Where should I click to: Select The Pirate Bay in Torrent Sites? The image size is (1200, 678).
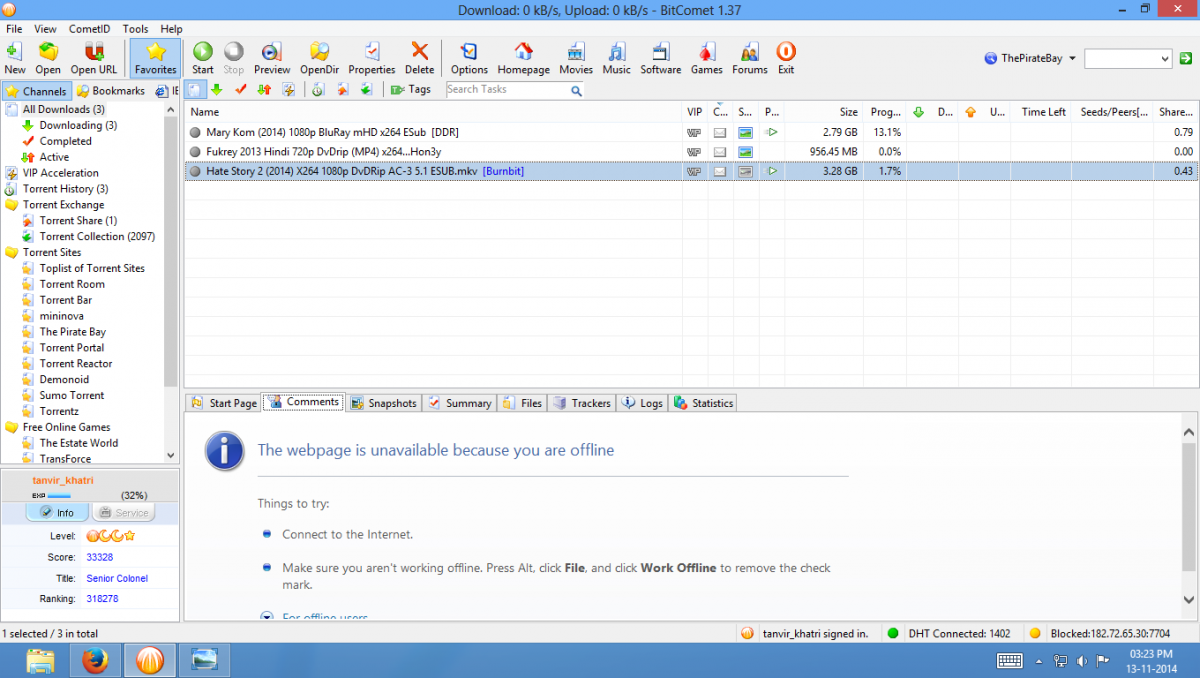[73, 332]
